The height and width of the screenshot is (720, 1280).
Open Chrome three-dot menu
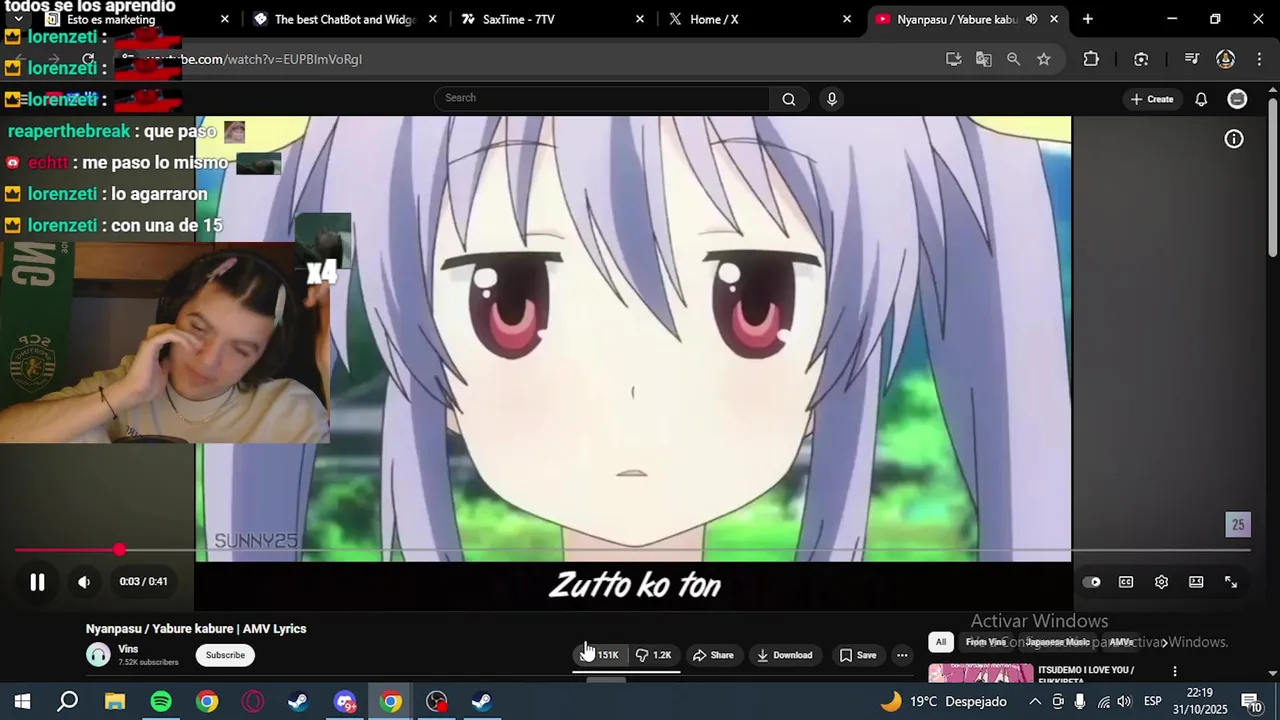pos(1257,59)
